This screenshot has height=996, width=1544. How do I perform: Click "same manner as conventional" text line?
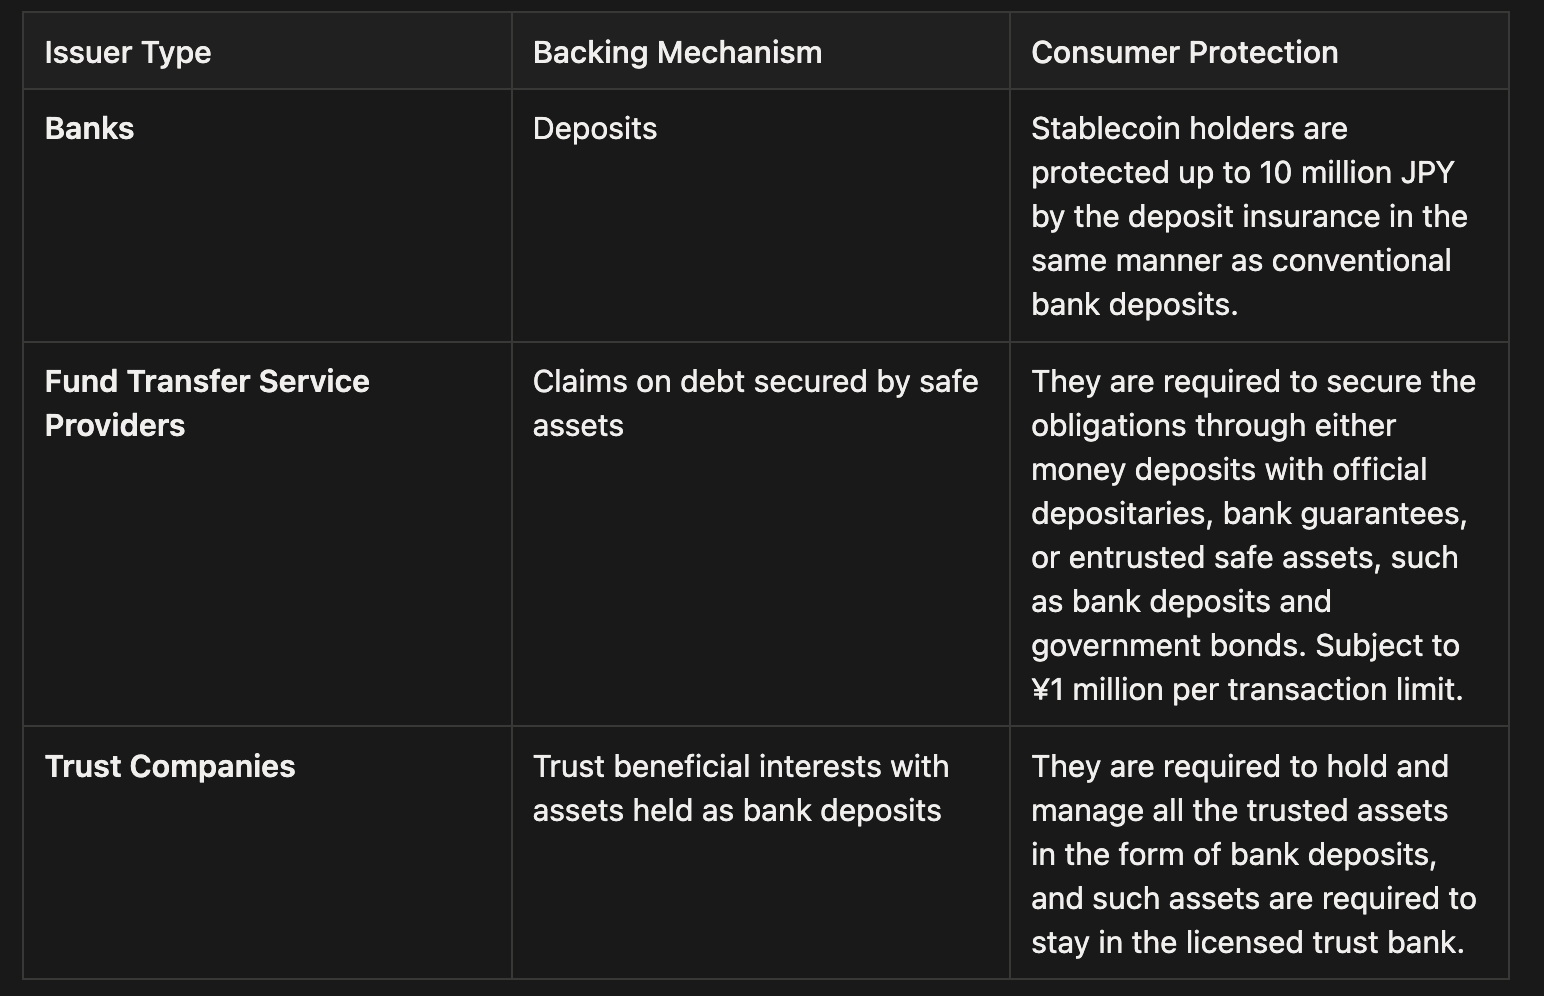[x=1240, y=260]
